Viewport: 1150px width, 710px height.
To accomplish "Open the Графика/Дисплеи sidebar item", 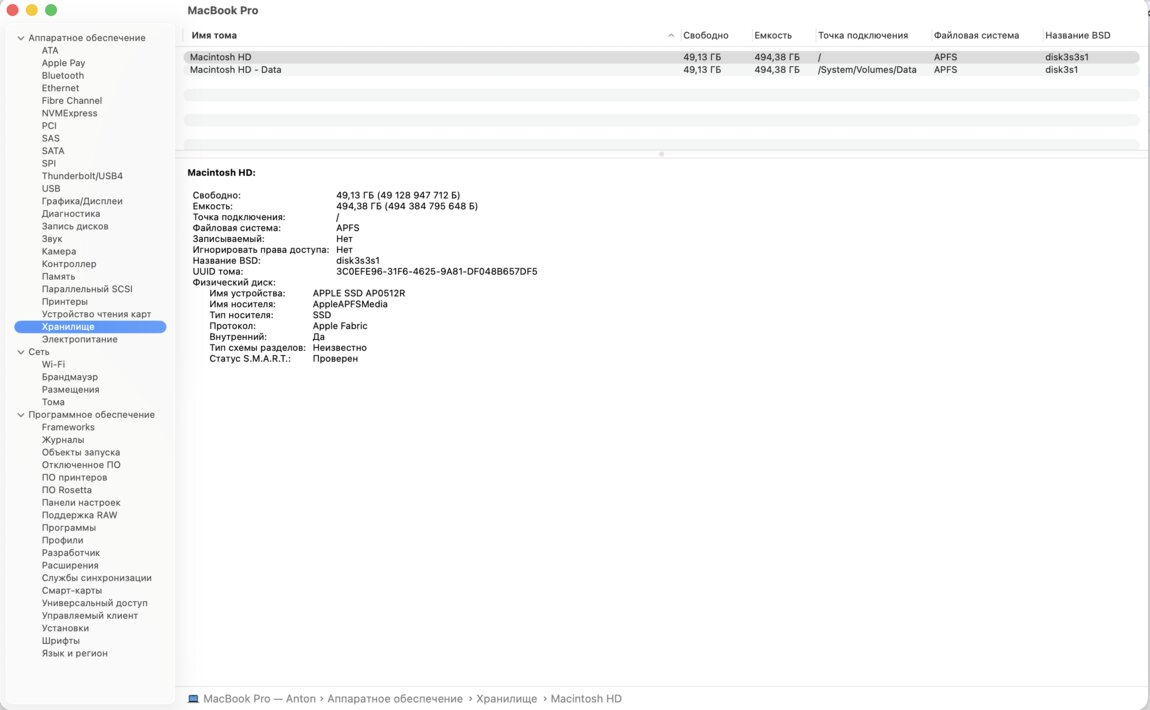I will 82,201.
